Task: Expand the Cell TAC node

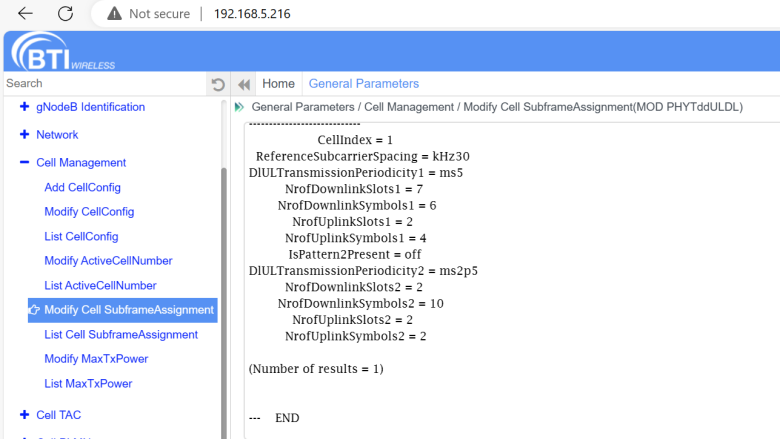Action: [x=24, y=415]
